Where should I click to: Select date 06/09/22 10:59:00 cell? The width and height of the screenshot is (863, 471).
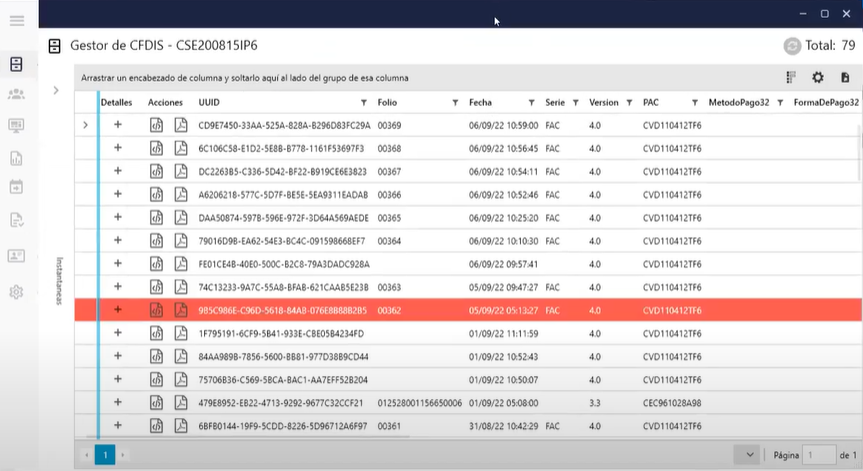click(504, 125)
